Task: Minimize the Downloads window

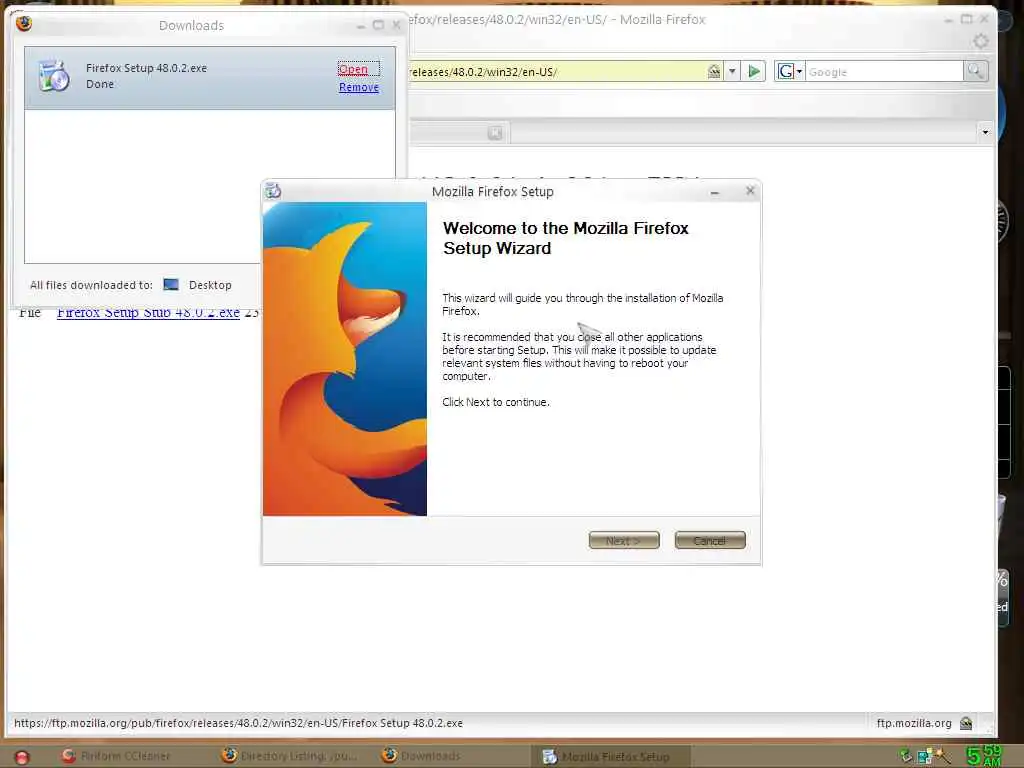Action: pos(360,26)
